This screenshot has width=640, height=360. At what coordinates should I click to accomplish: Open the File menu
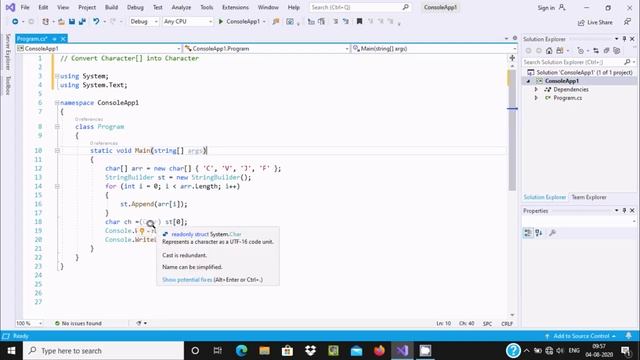point(25,7)
